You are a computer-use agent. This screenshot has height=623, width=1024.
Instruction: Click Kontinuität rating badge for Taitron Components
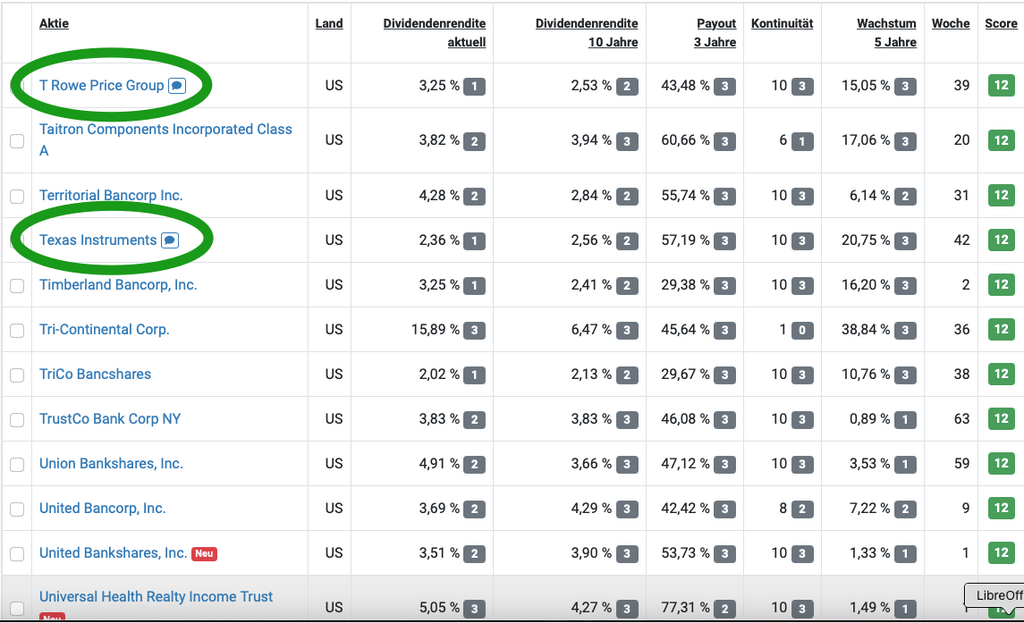801,141
